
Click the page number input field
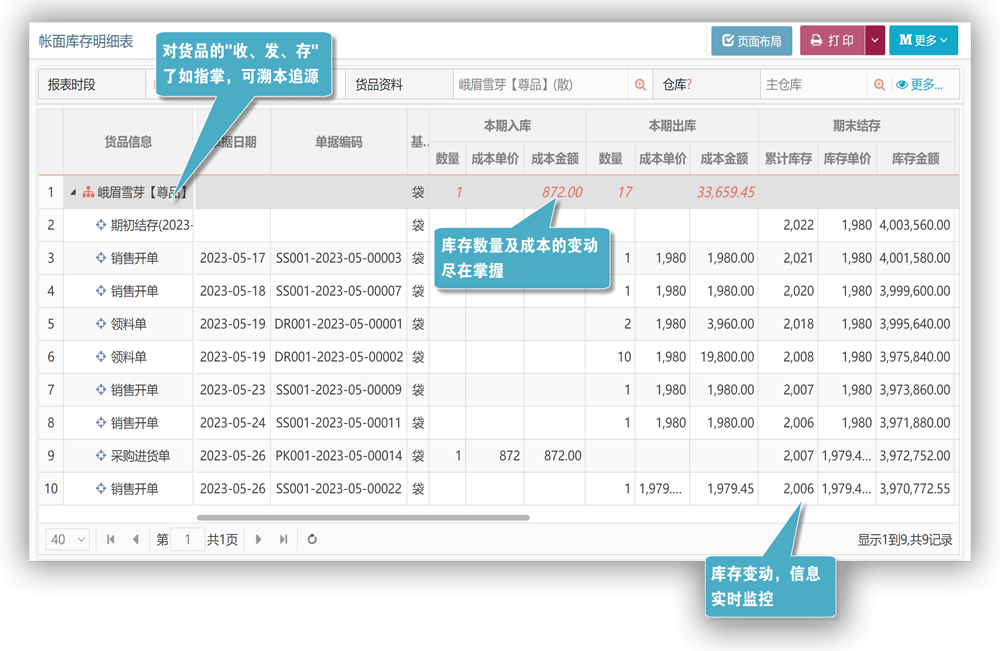tap(188, 539)
